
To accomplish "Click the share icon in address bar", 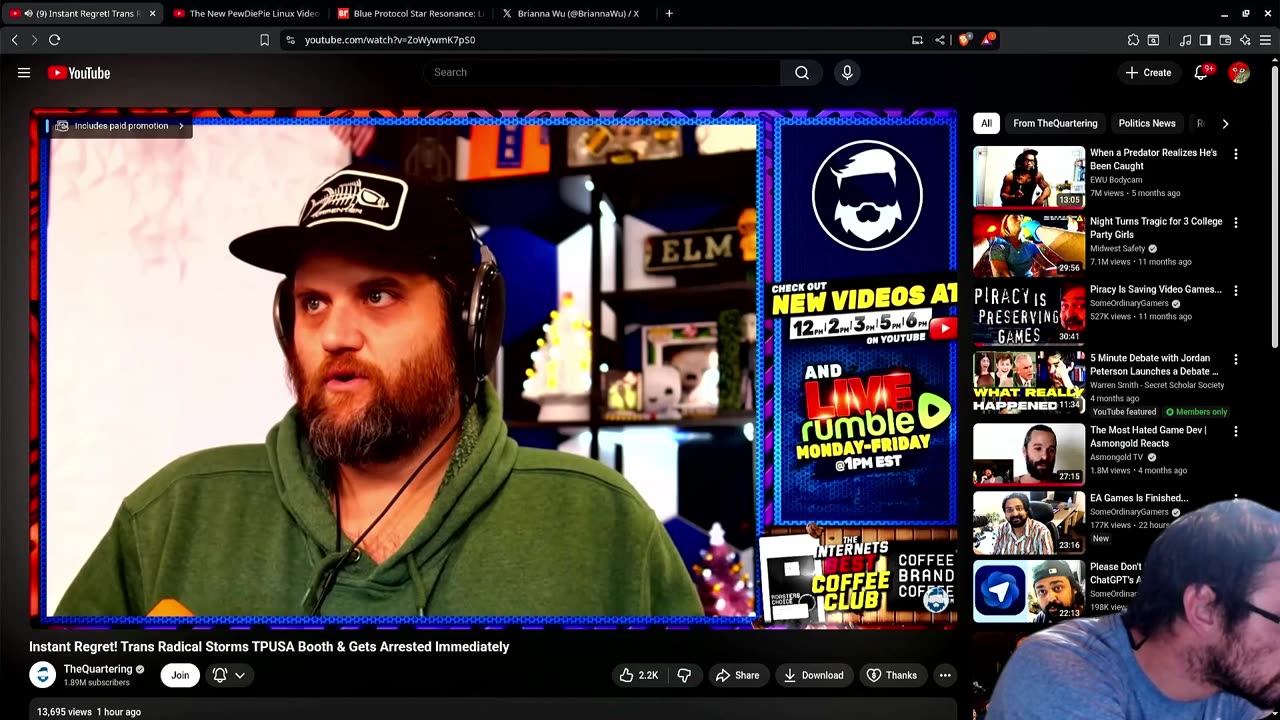I will pyautogui.click(x=940, y=40).
